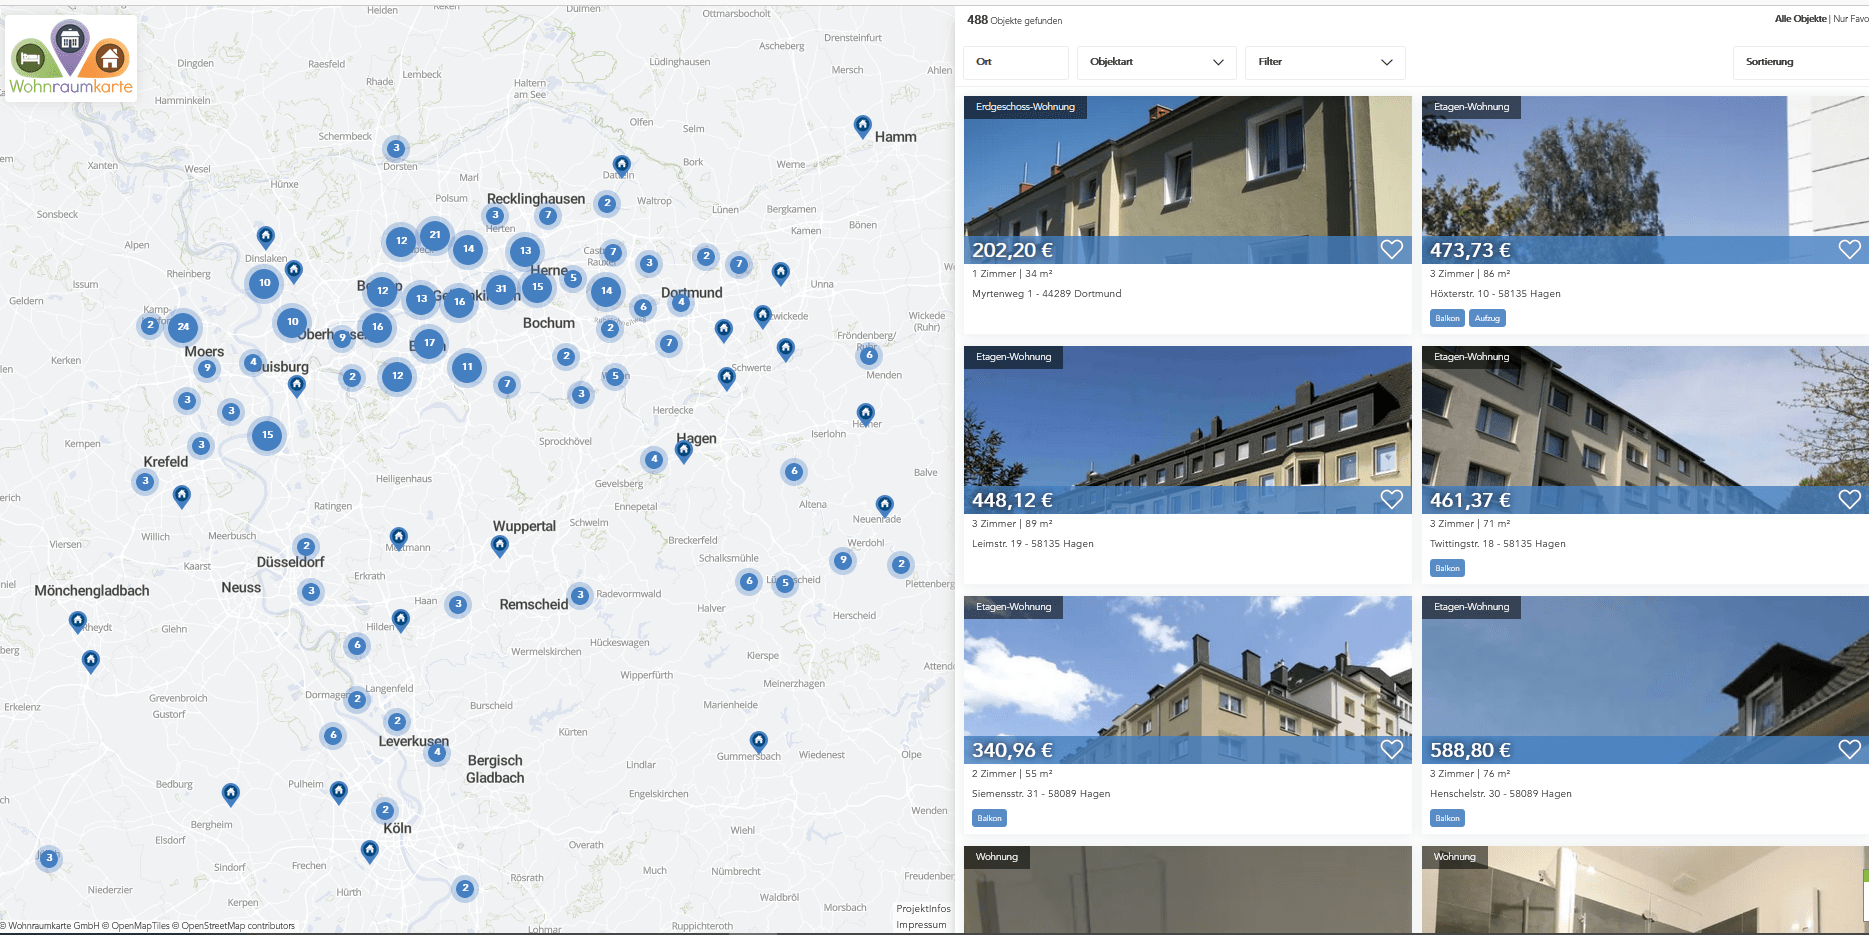Open the house pin near Dinslaken
This screenshot has height=935, width=1869.
[265, 237]
